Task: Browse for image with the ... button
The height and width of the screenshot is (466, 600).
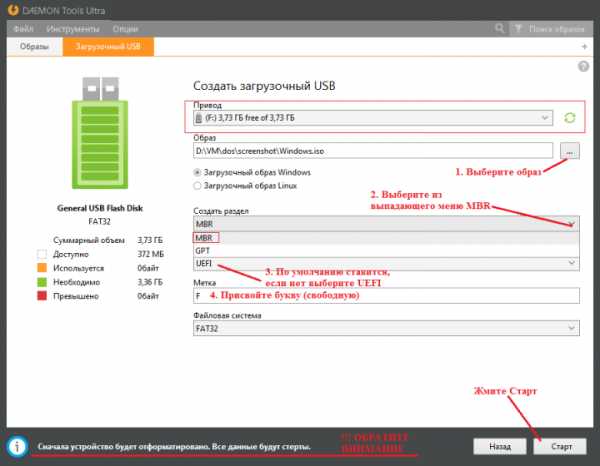Action: pyautogui.click(x=569, y=151)
